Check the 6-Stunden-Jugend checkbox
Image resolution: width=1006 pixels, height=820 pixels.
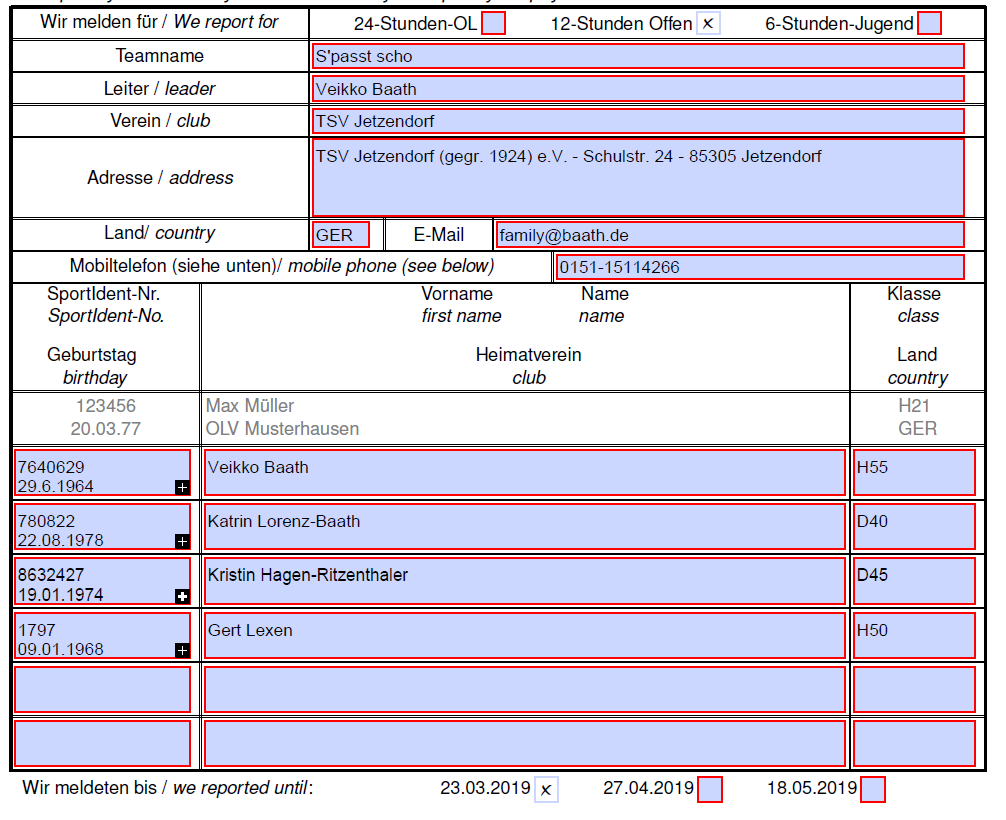point(929,23)
